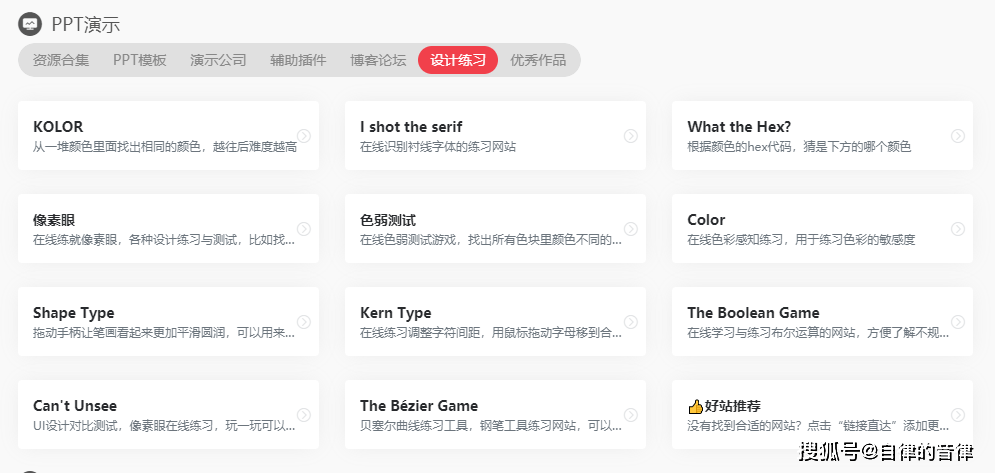Select the active 设计练习 tab
The image size is (995, 473).
pos(458,60)
